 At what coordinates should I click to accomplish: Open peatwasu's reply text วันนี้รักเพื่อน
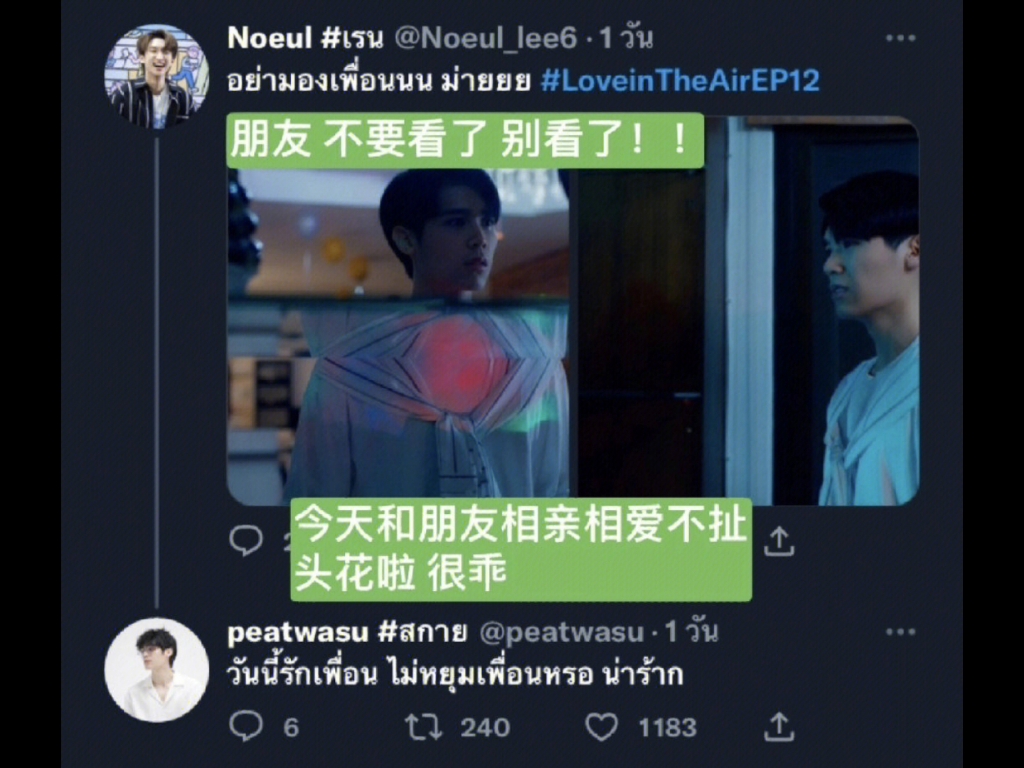click(302, 675)
